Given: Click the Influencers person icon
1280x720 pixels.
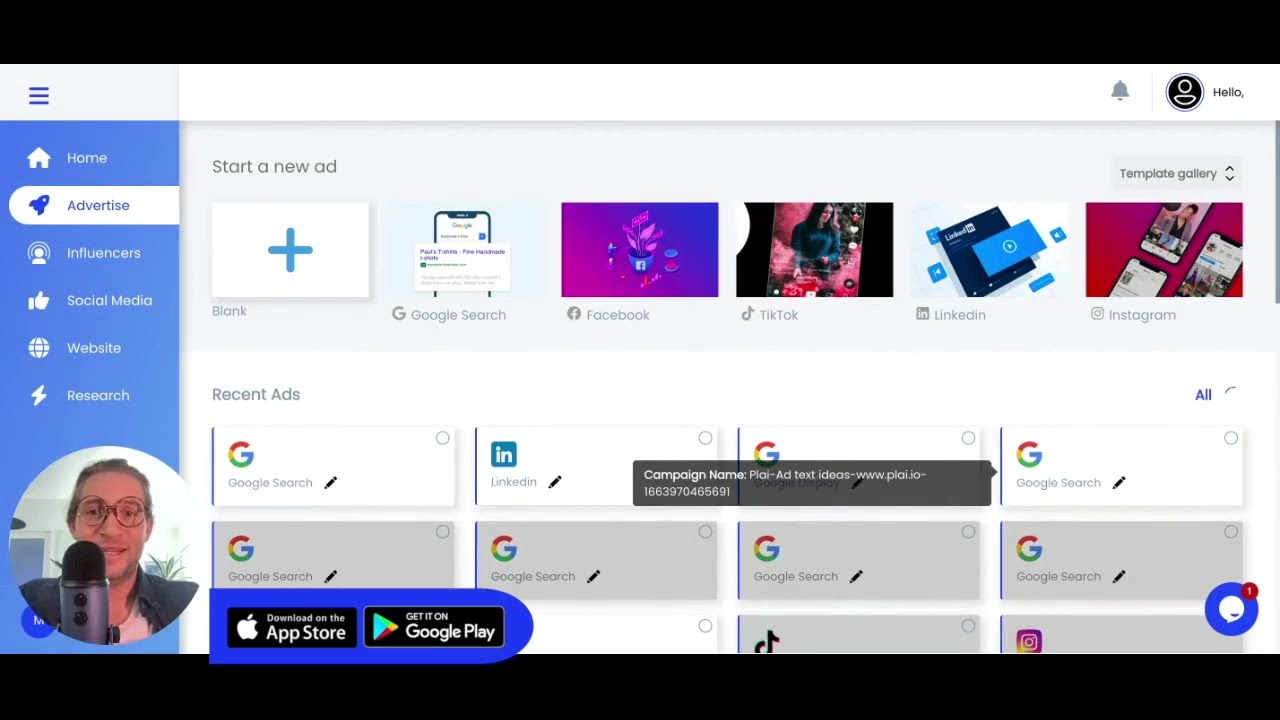Looking at the screenshot, I should click(39, 253).
